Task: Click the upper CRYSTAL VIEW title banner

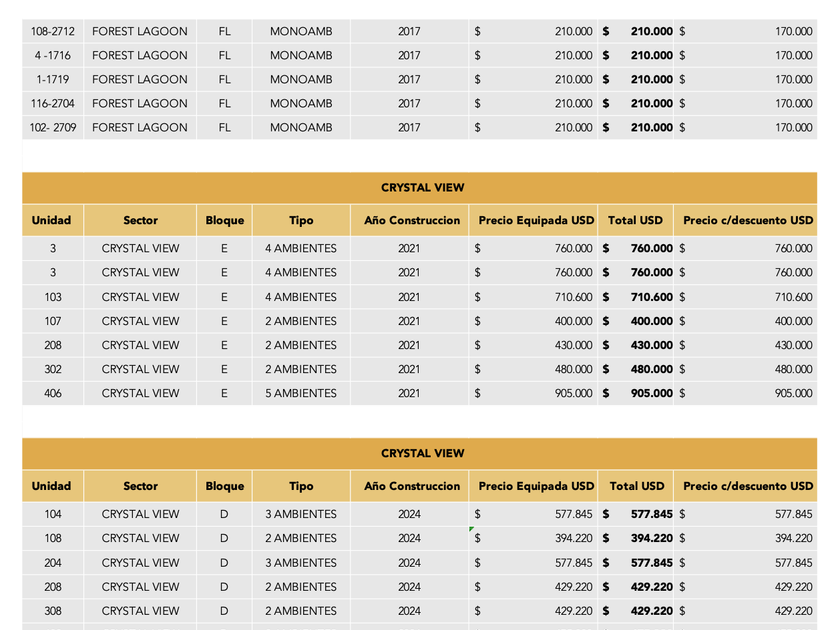Action: (x=422, y=187)
